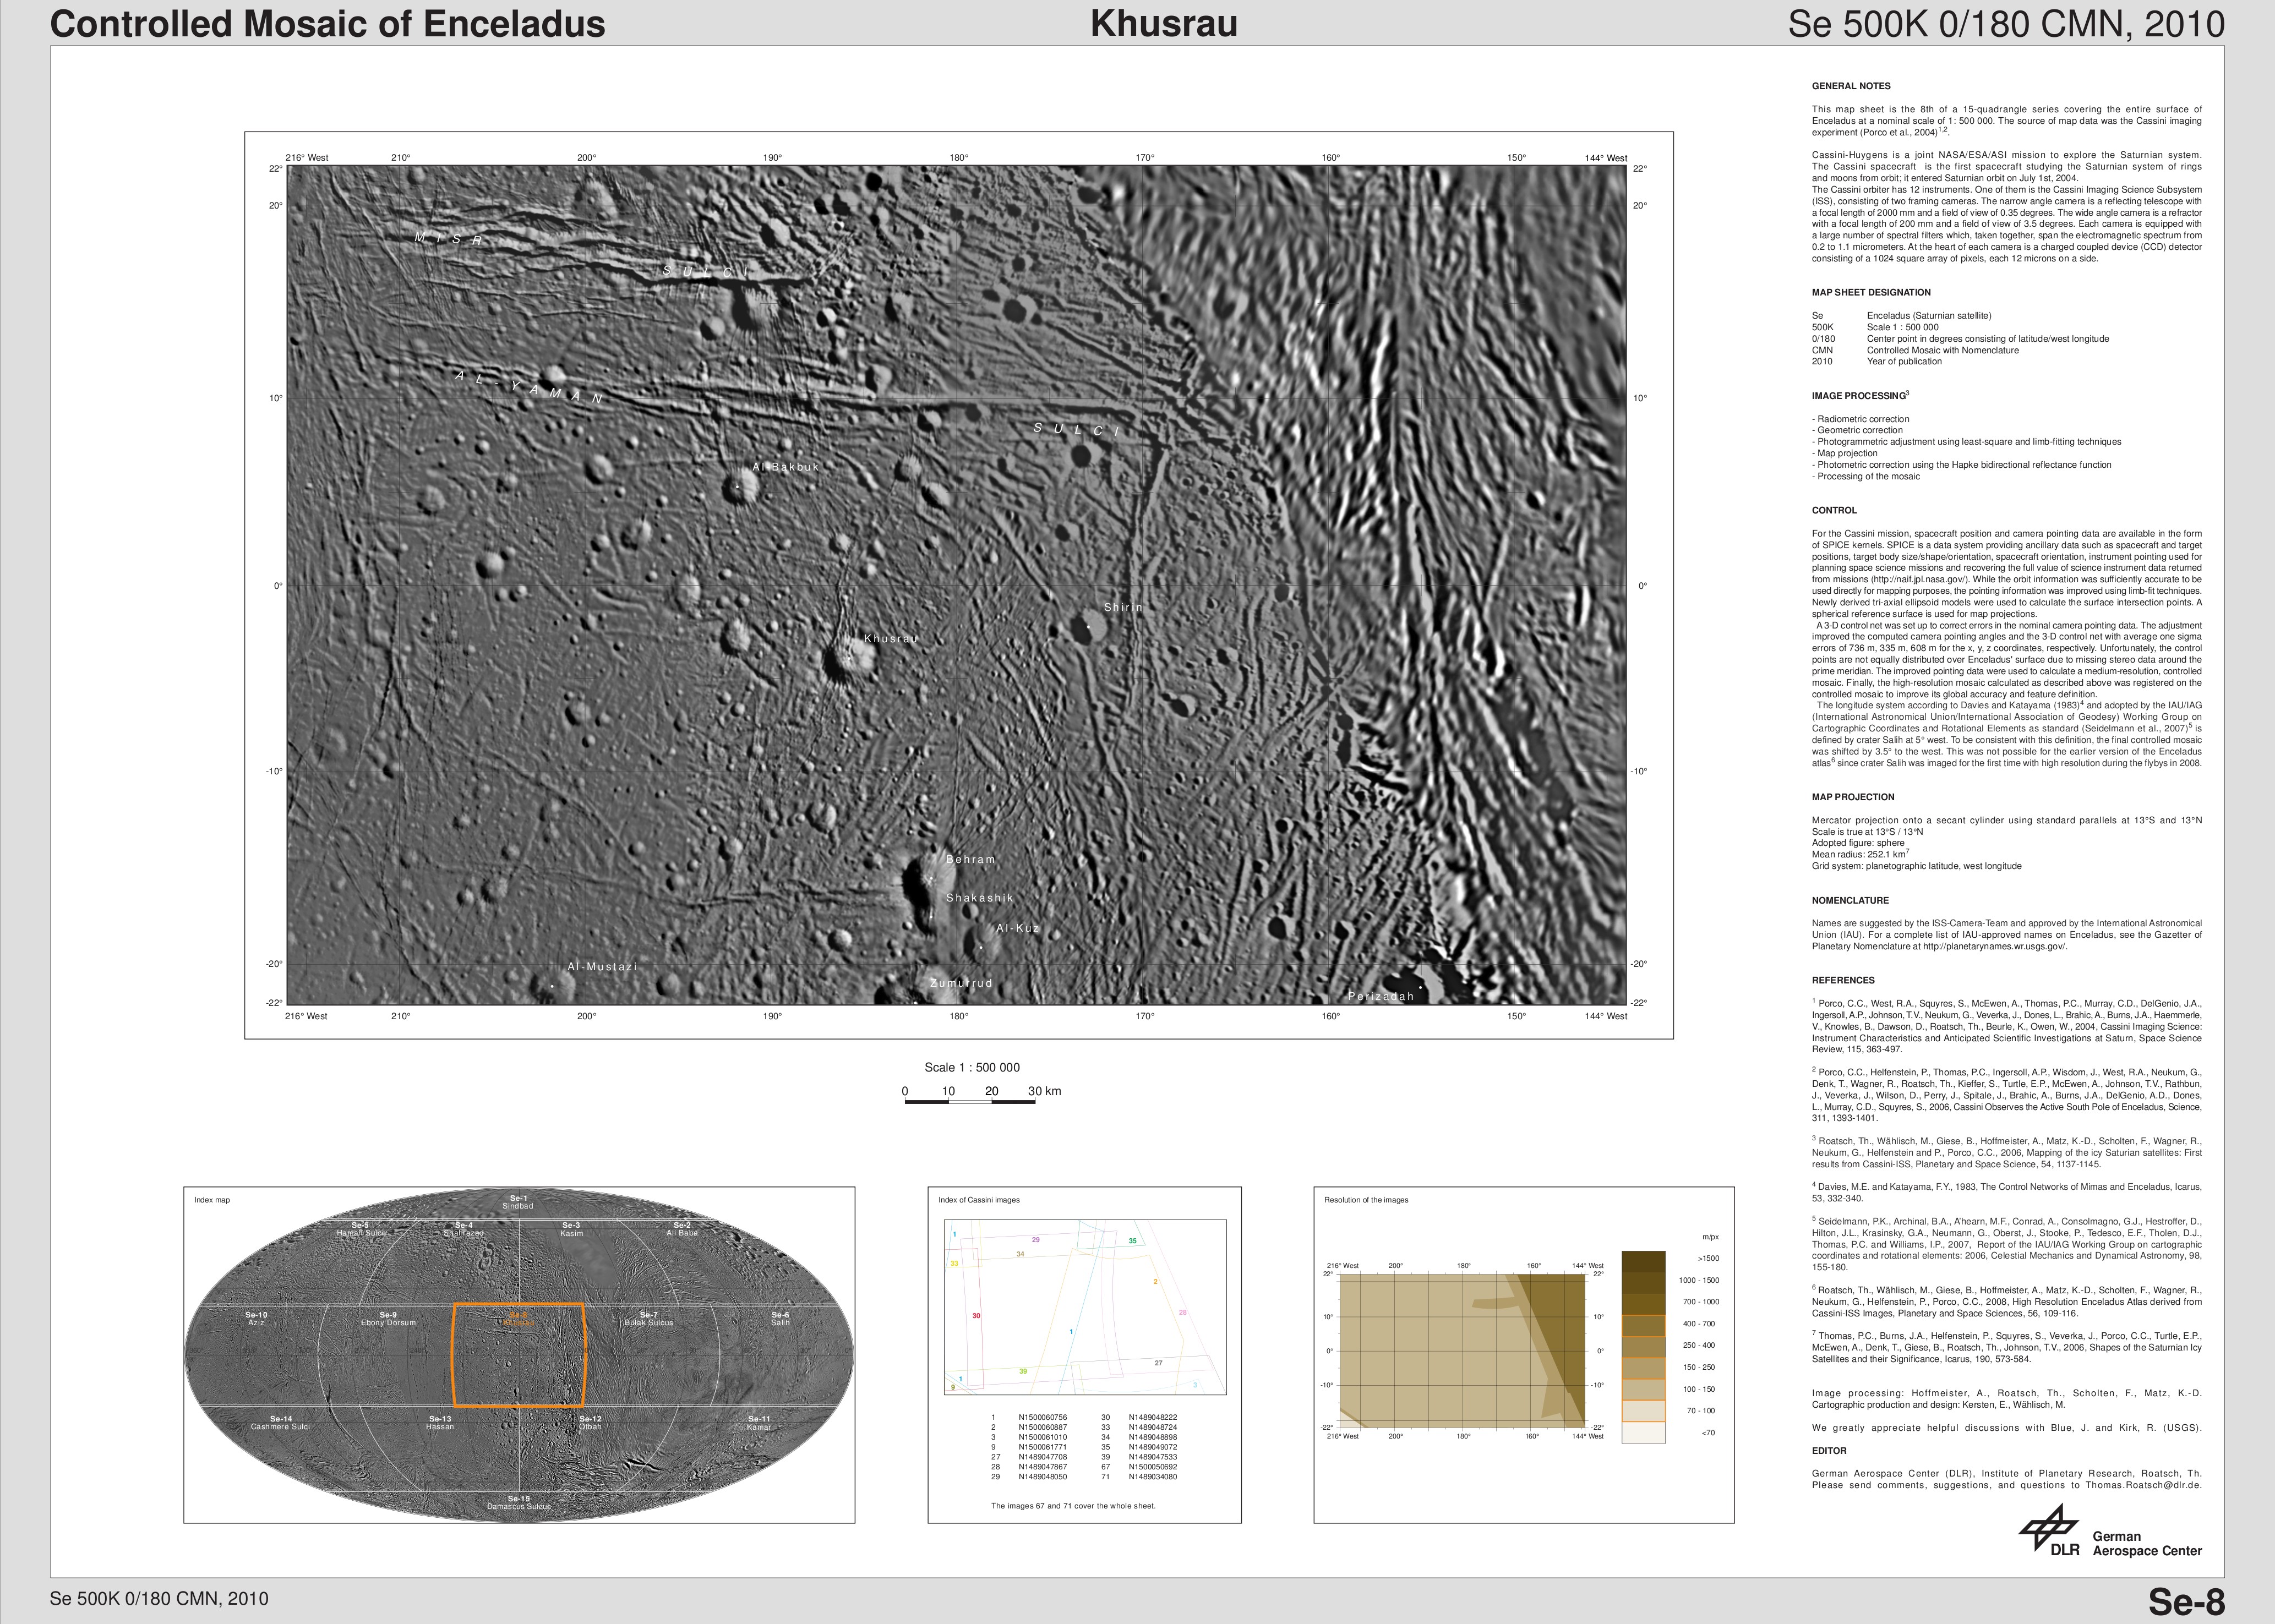Screen dimensions: 2275x1624
Task: Click the Shirin crater label
Action: click(1123, 608)
